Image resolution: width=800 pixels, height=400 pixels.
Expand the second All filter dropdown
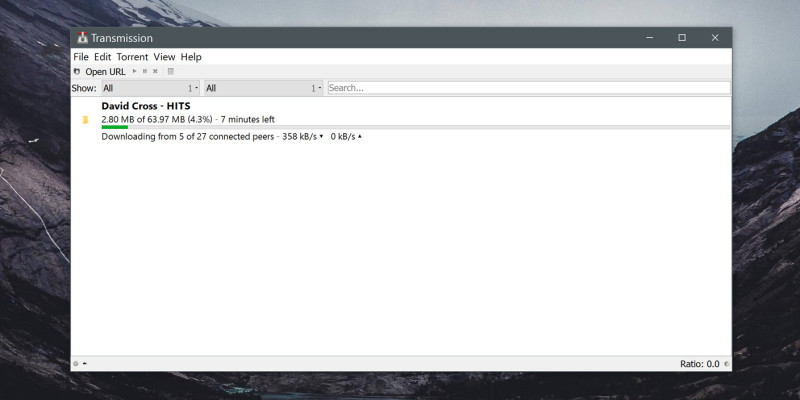point(264,88)
